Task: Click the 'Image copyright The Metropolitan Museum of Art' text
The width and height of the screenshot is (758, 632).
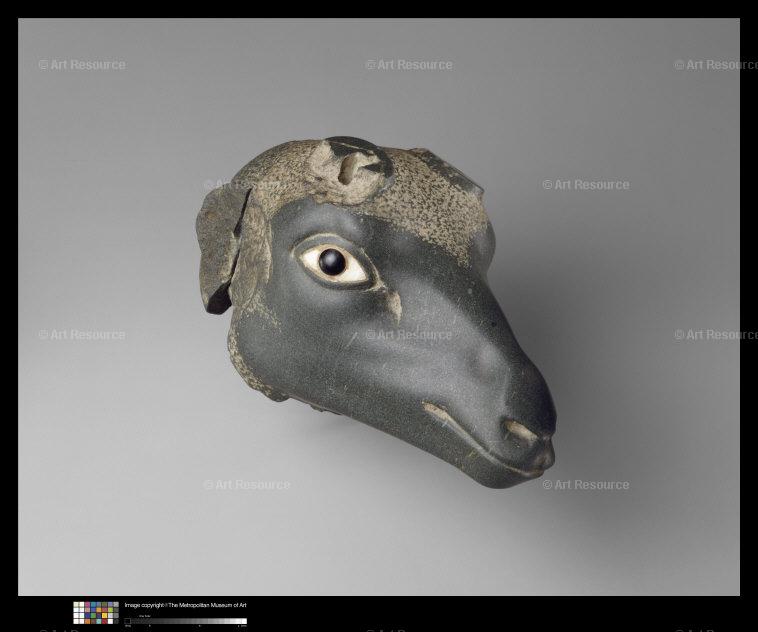Action: 186,605
